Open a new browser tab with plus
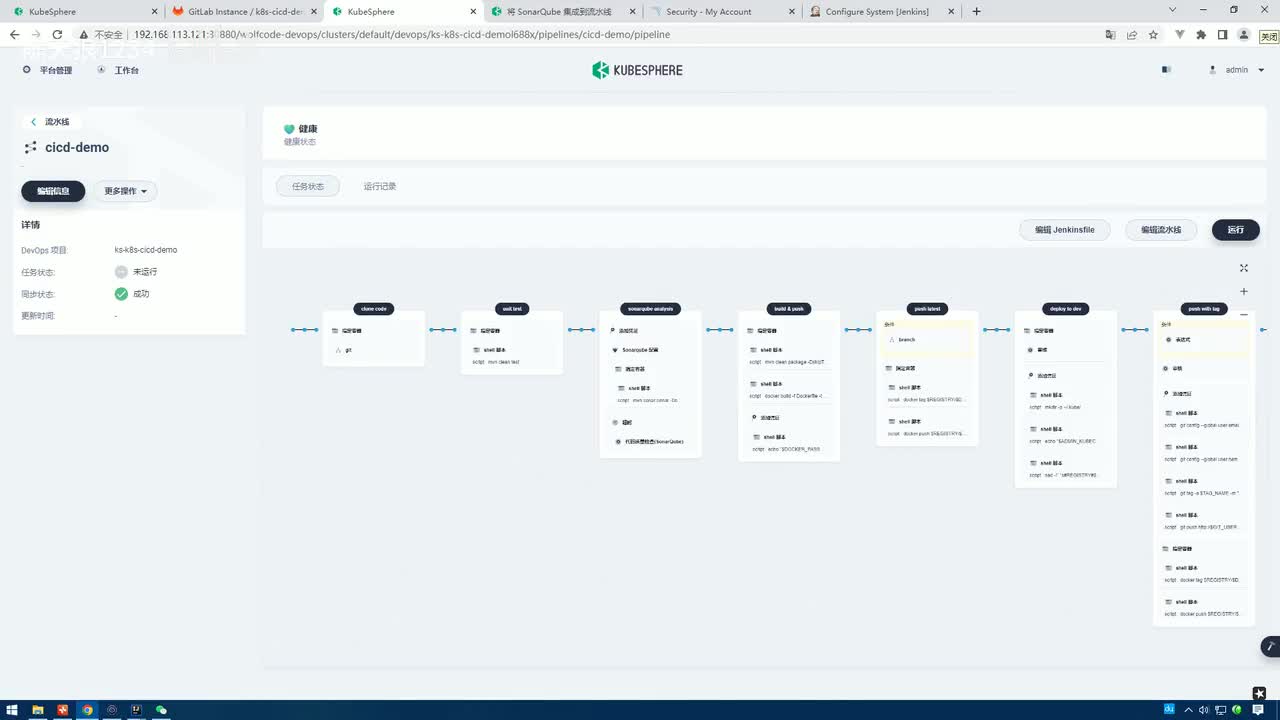The height and width of the screenshot is (720, 1280). click(x=977, y=11)
